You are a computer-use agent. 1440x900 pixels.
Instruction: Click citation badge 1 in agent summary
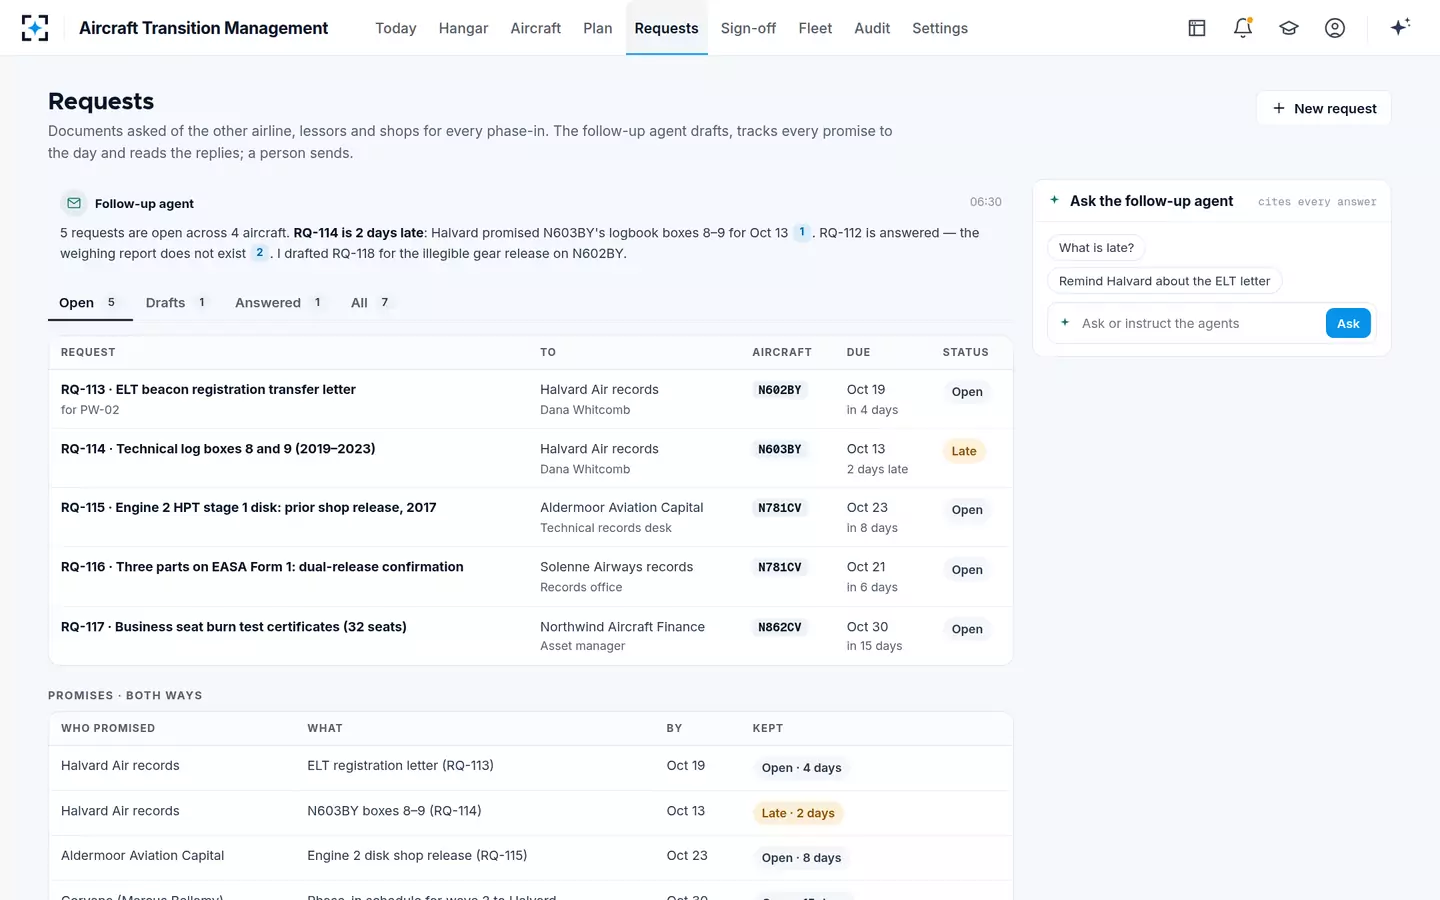(802, 232)
